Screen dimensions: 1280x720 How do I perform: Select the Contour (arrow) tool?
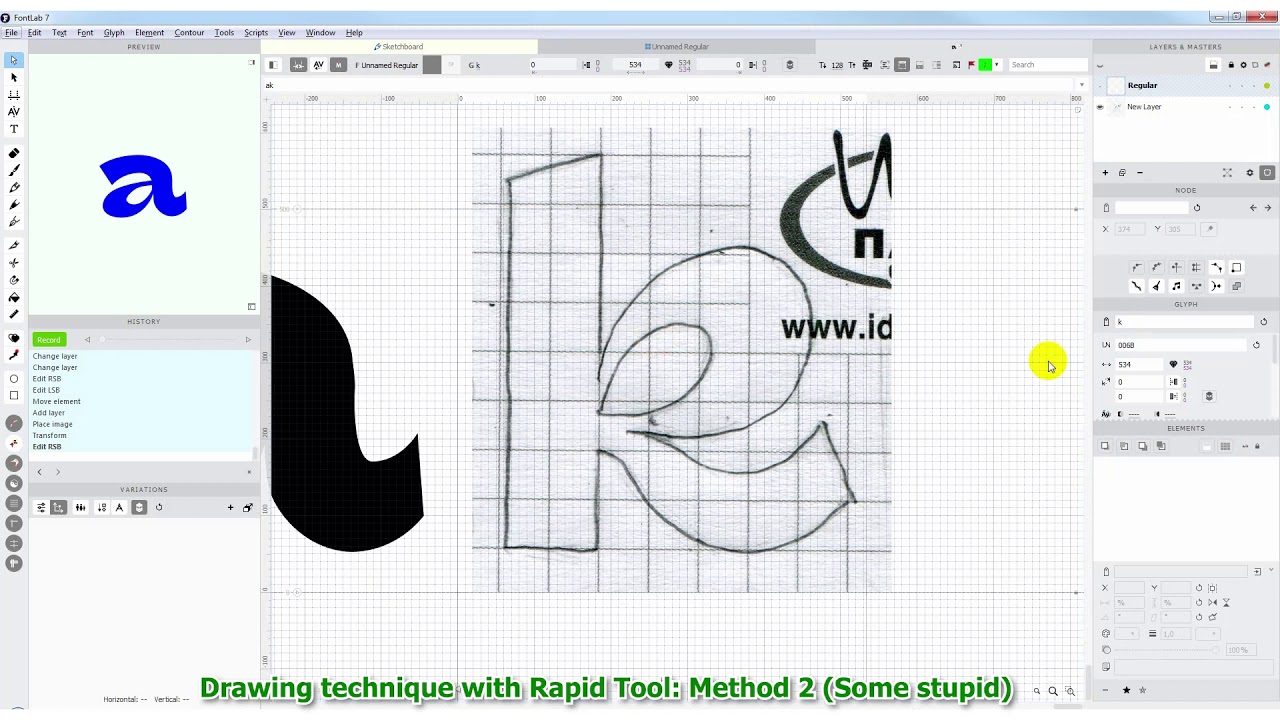pos(14,60)
